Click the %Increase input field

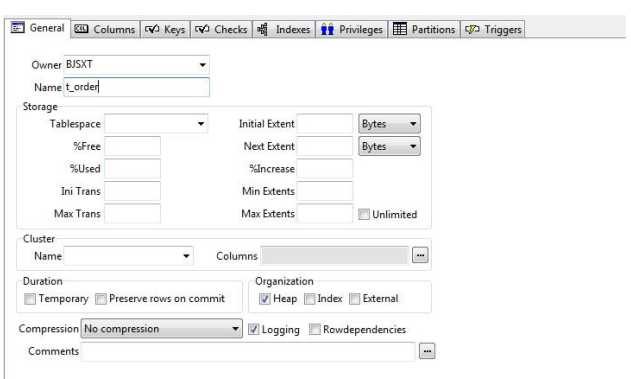[325, 169]
